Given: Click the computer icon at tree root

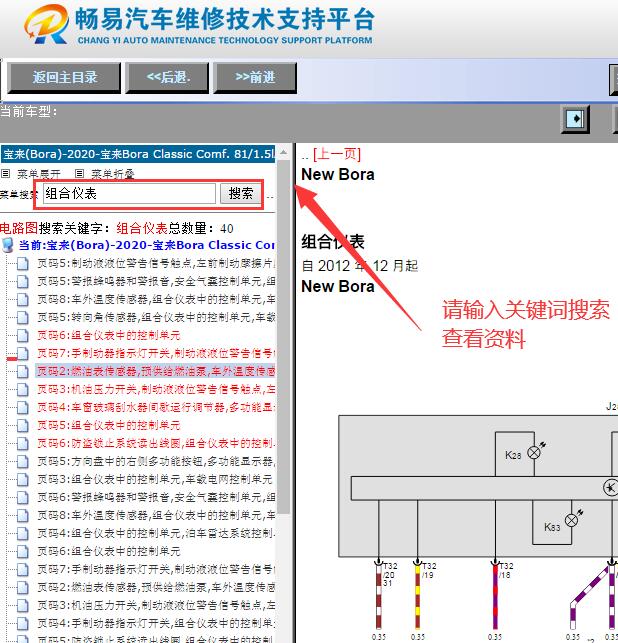Looking at the screenshot, I should (x=7, y=245).
